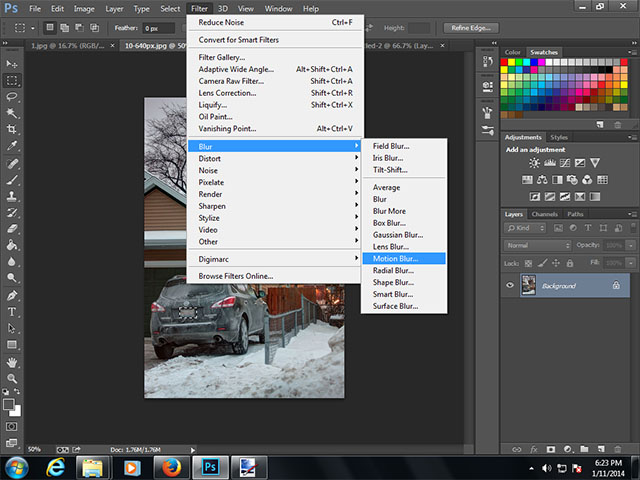Image resolution: width=640 pixels, height=480 pixels.
Task: Expand the Digimarc submenu
Action: click(274, 259)
